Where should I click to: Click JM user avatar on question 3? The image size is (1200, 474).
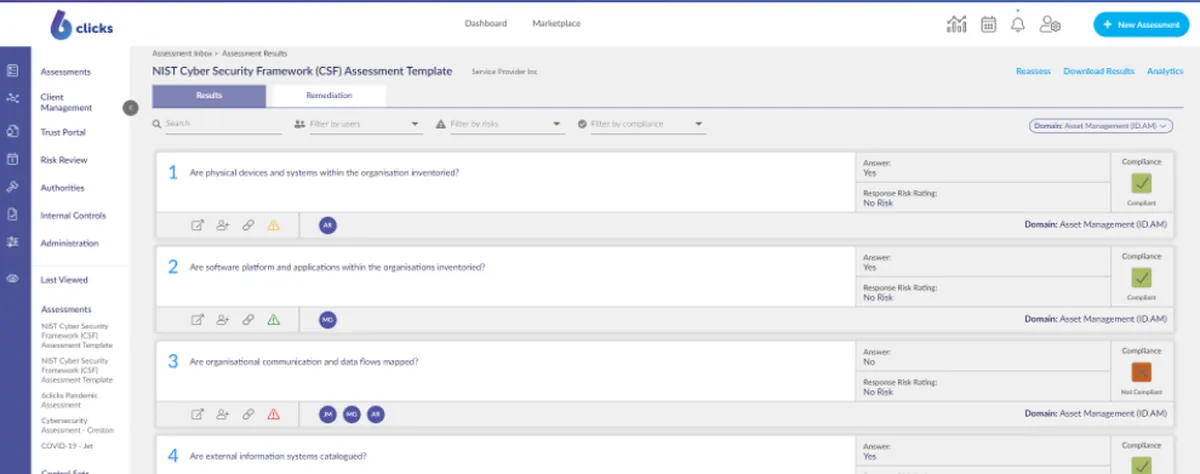pyautogui.click(x=328, y=413)
